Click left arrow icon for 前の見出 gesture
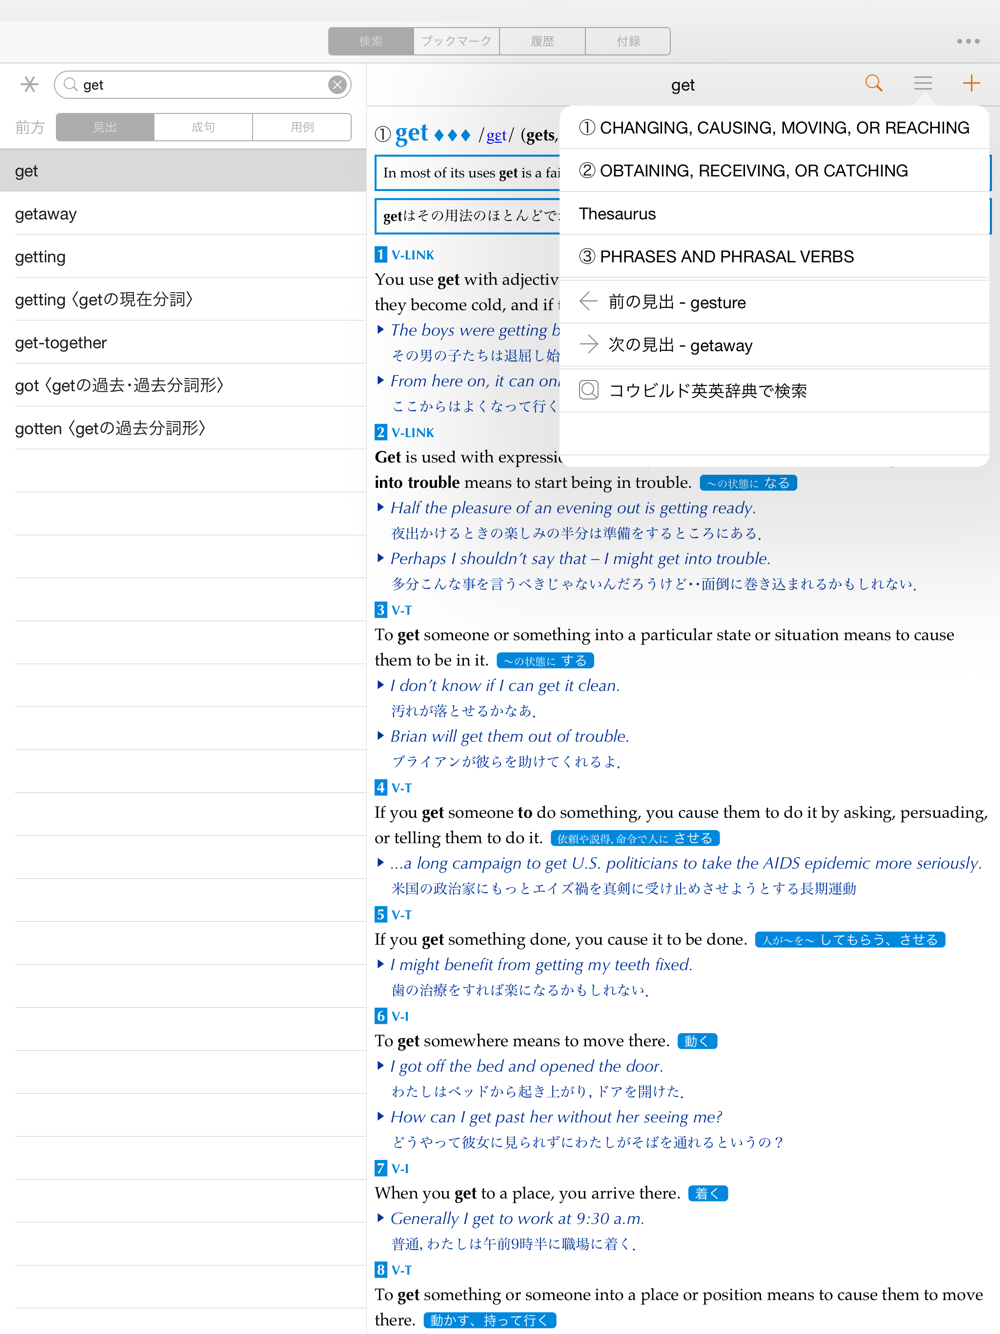 coord(589,301)
